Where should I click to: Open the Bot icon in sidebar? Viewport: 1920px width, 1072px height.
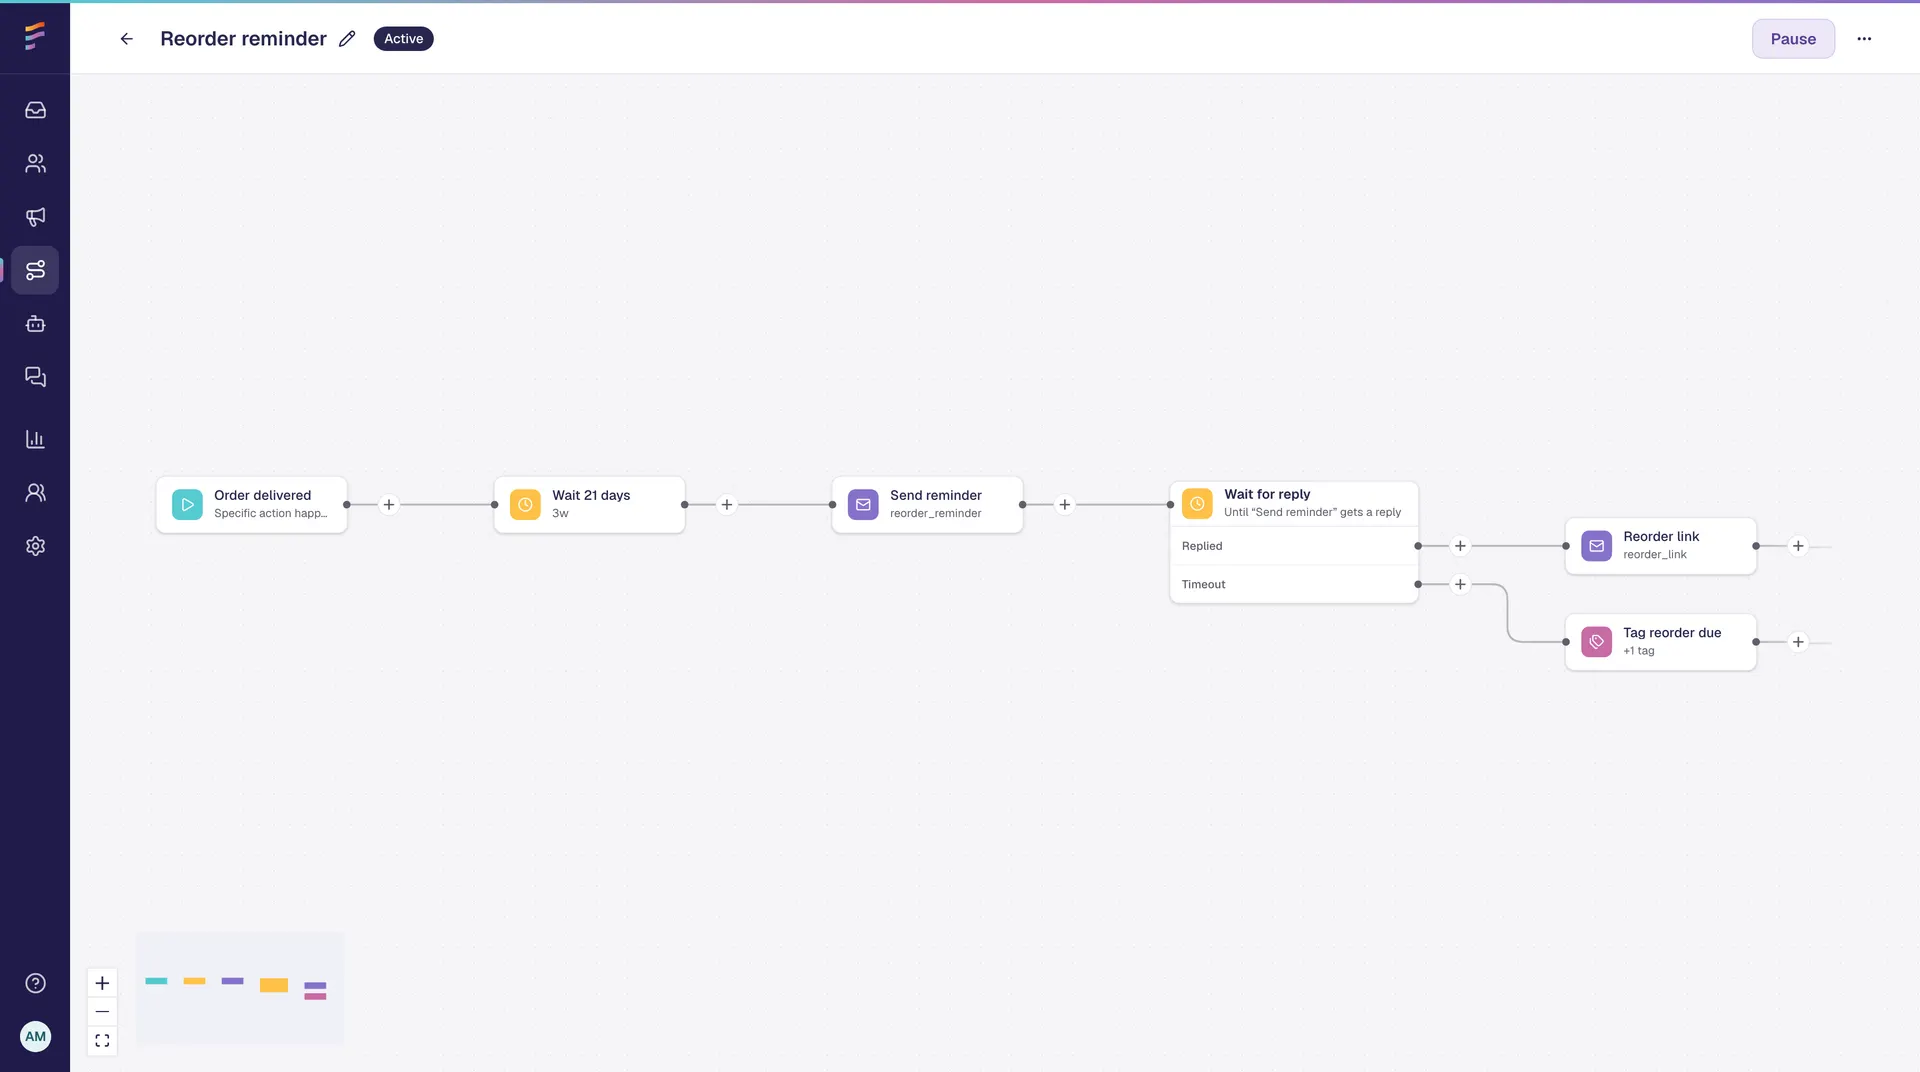point(35,324)
